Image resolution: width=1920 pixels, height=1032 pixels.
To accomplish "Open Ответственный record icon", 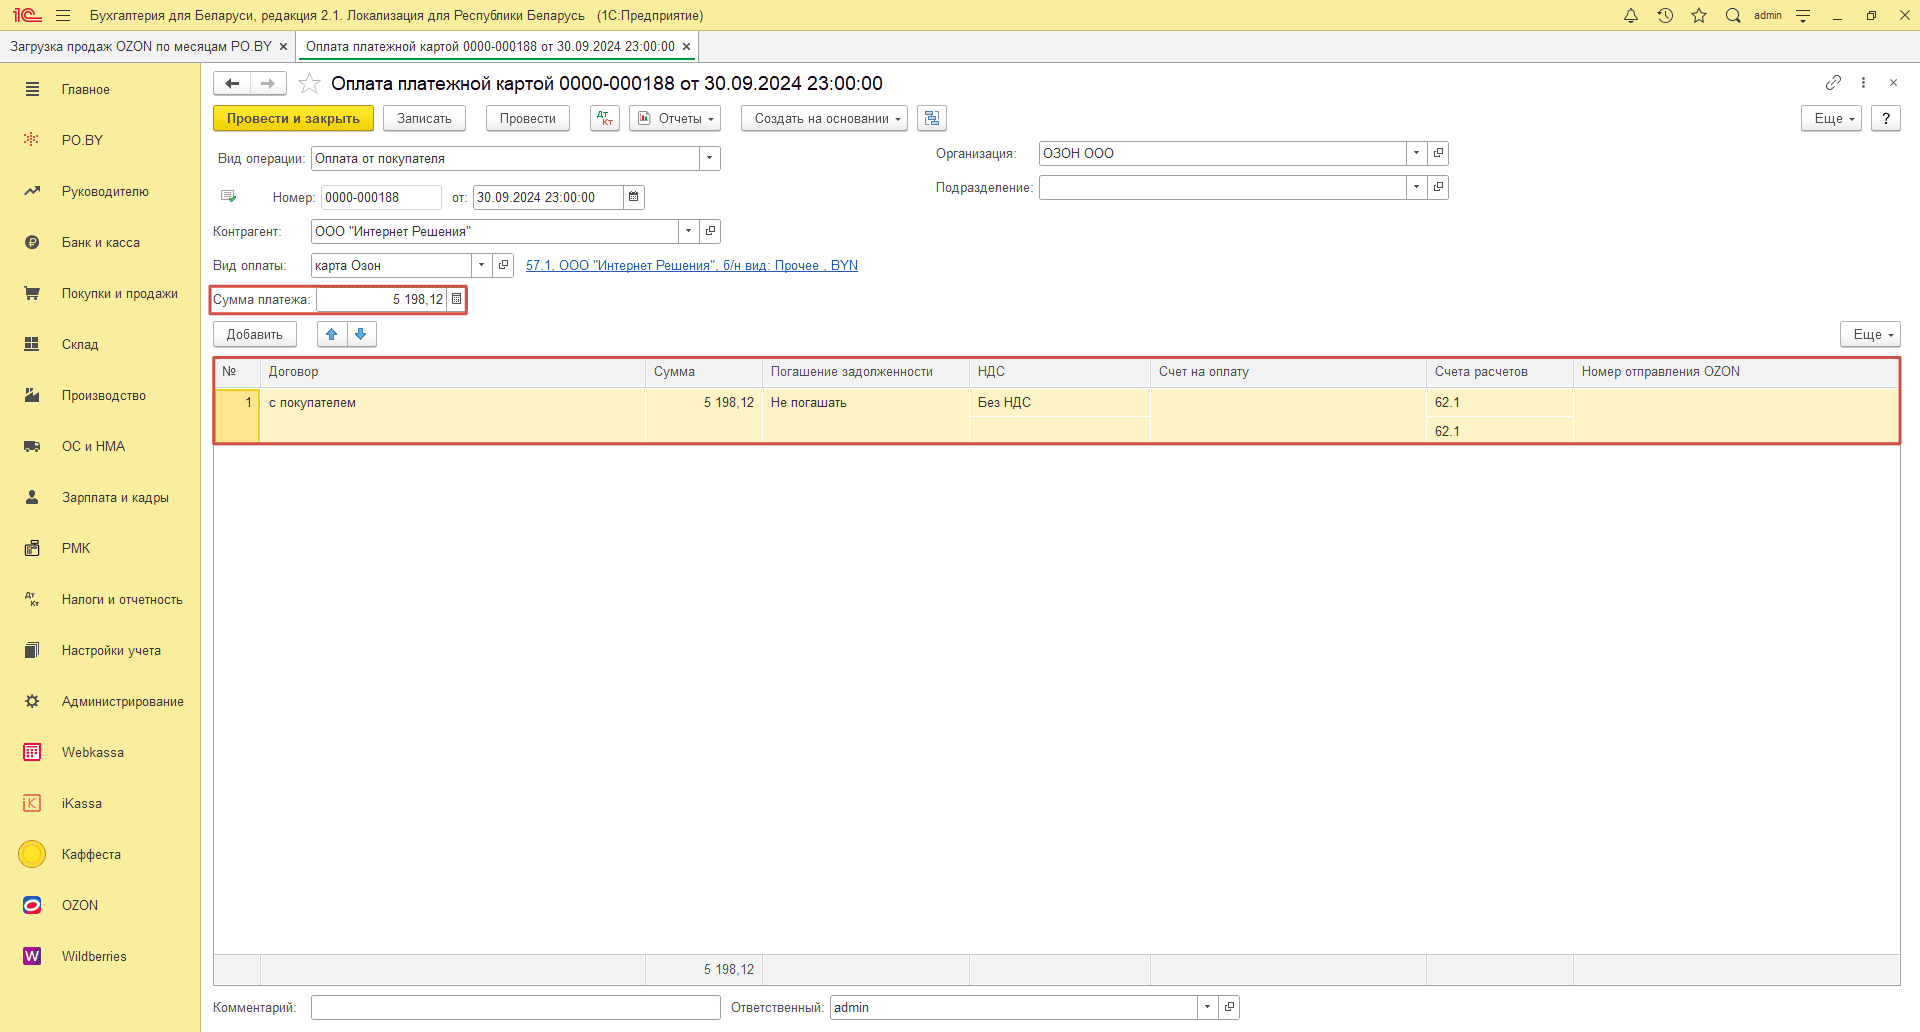I will 1229,1007.
